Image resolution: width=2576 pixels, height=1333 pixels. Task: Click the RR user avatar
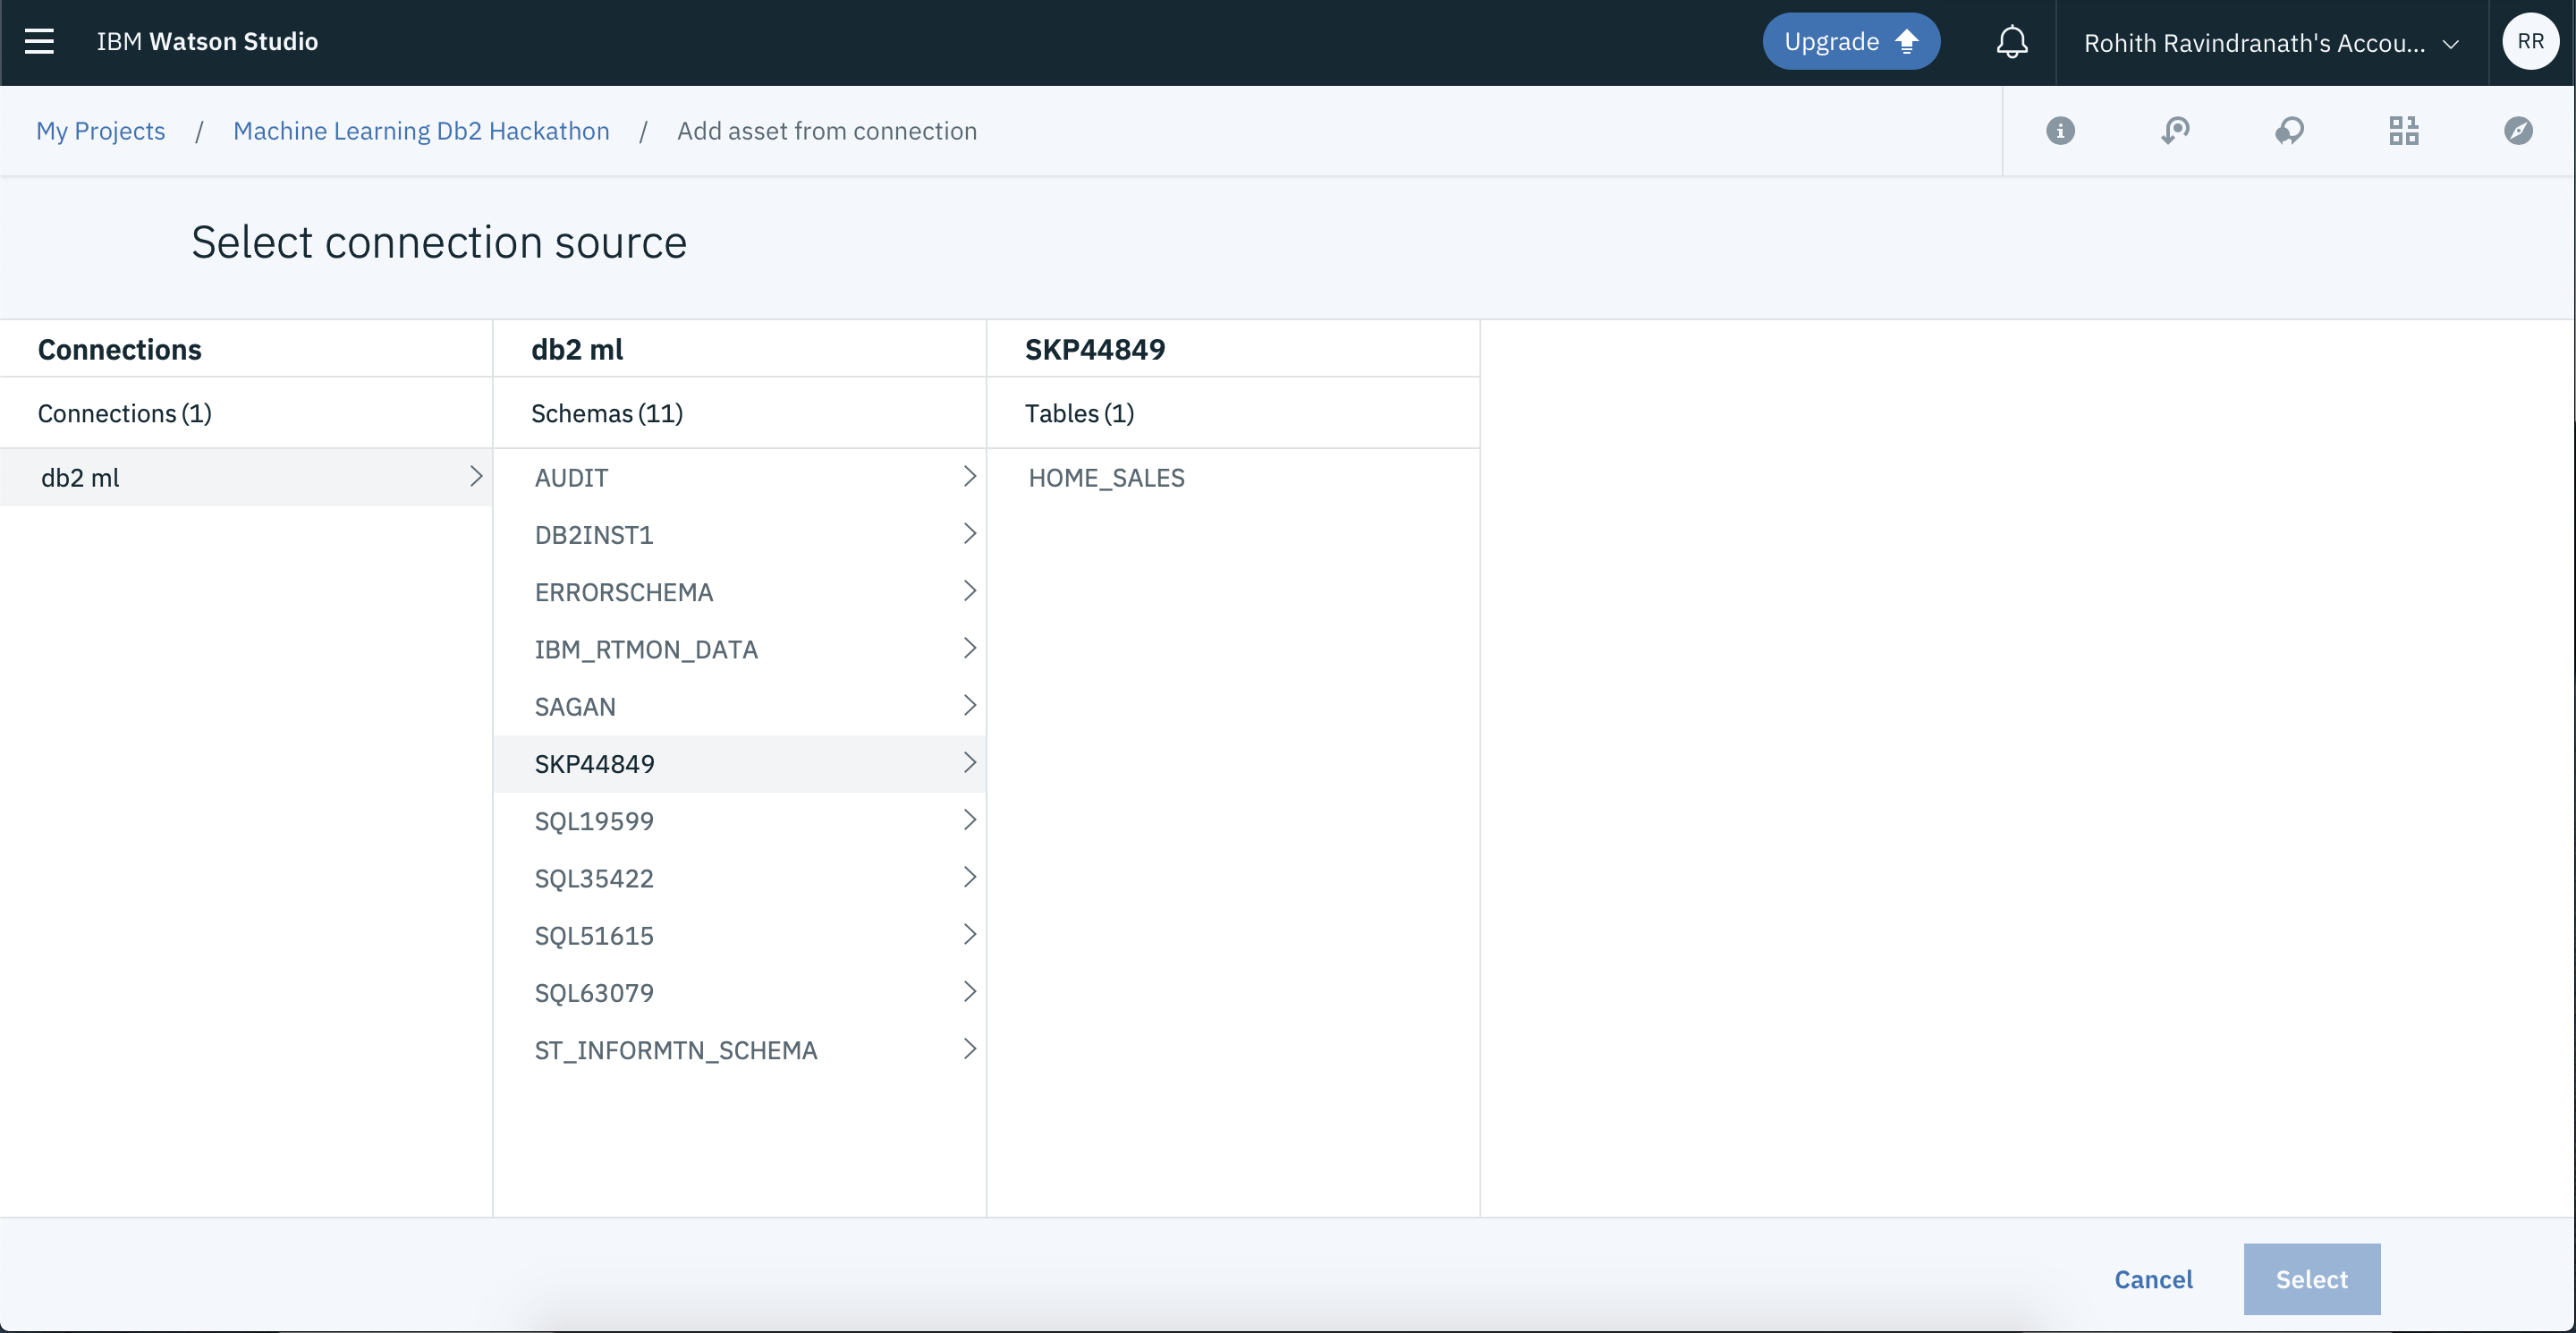[x=2530, y=42]
